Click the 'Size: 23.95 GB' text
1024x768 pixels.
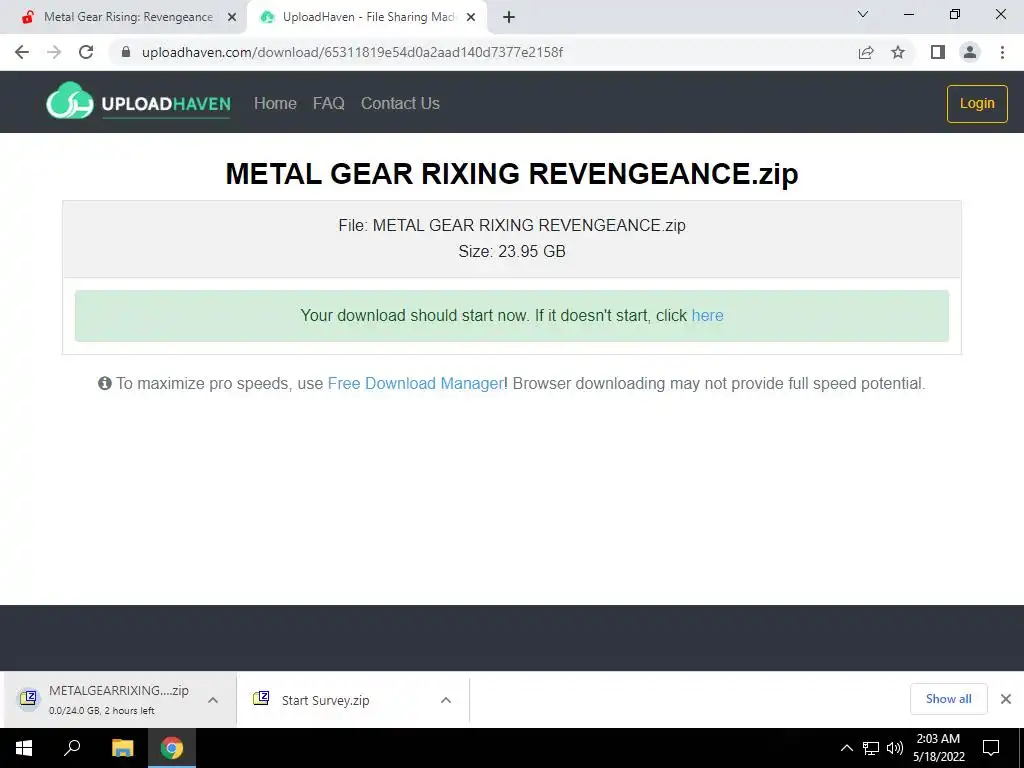[512, 251]
